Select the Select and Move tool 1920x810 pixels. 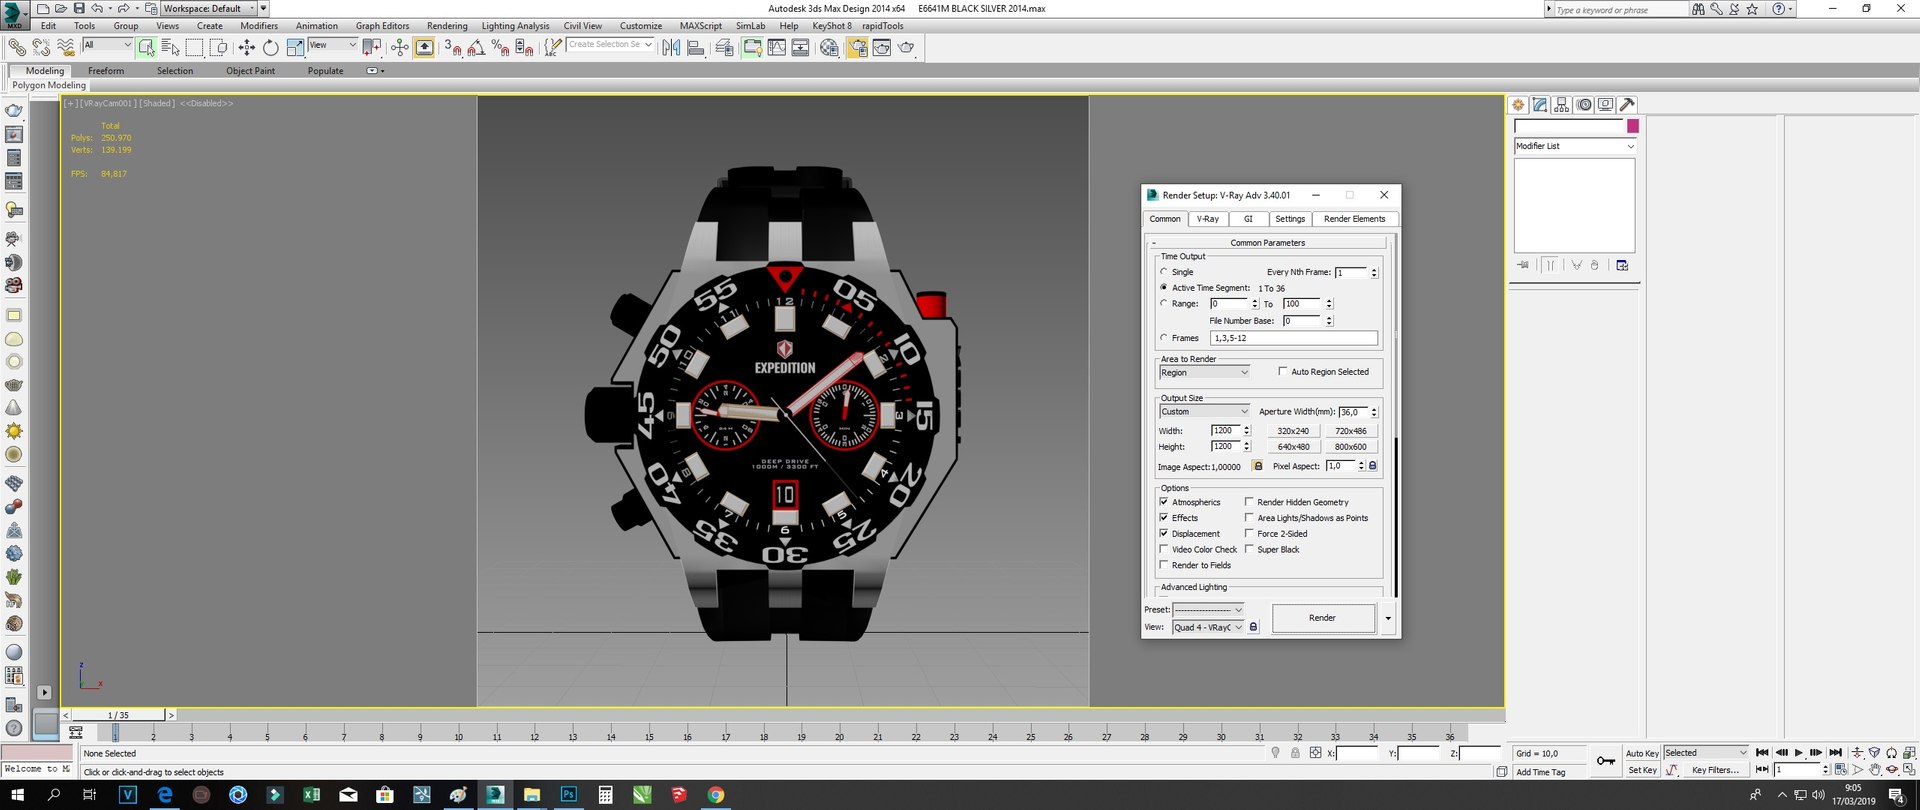coord(247,47)
